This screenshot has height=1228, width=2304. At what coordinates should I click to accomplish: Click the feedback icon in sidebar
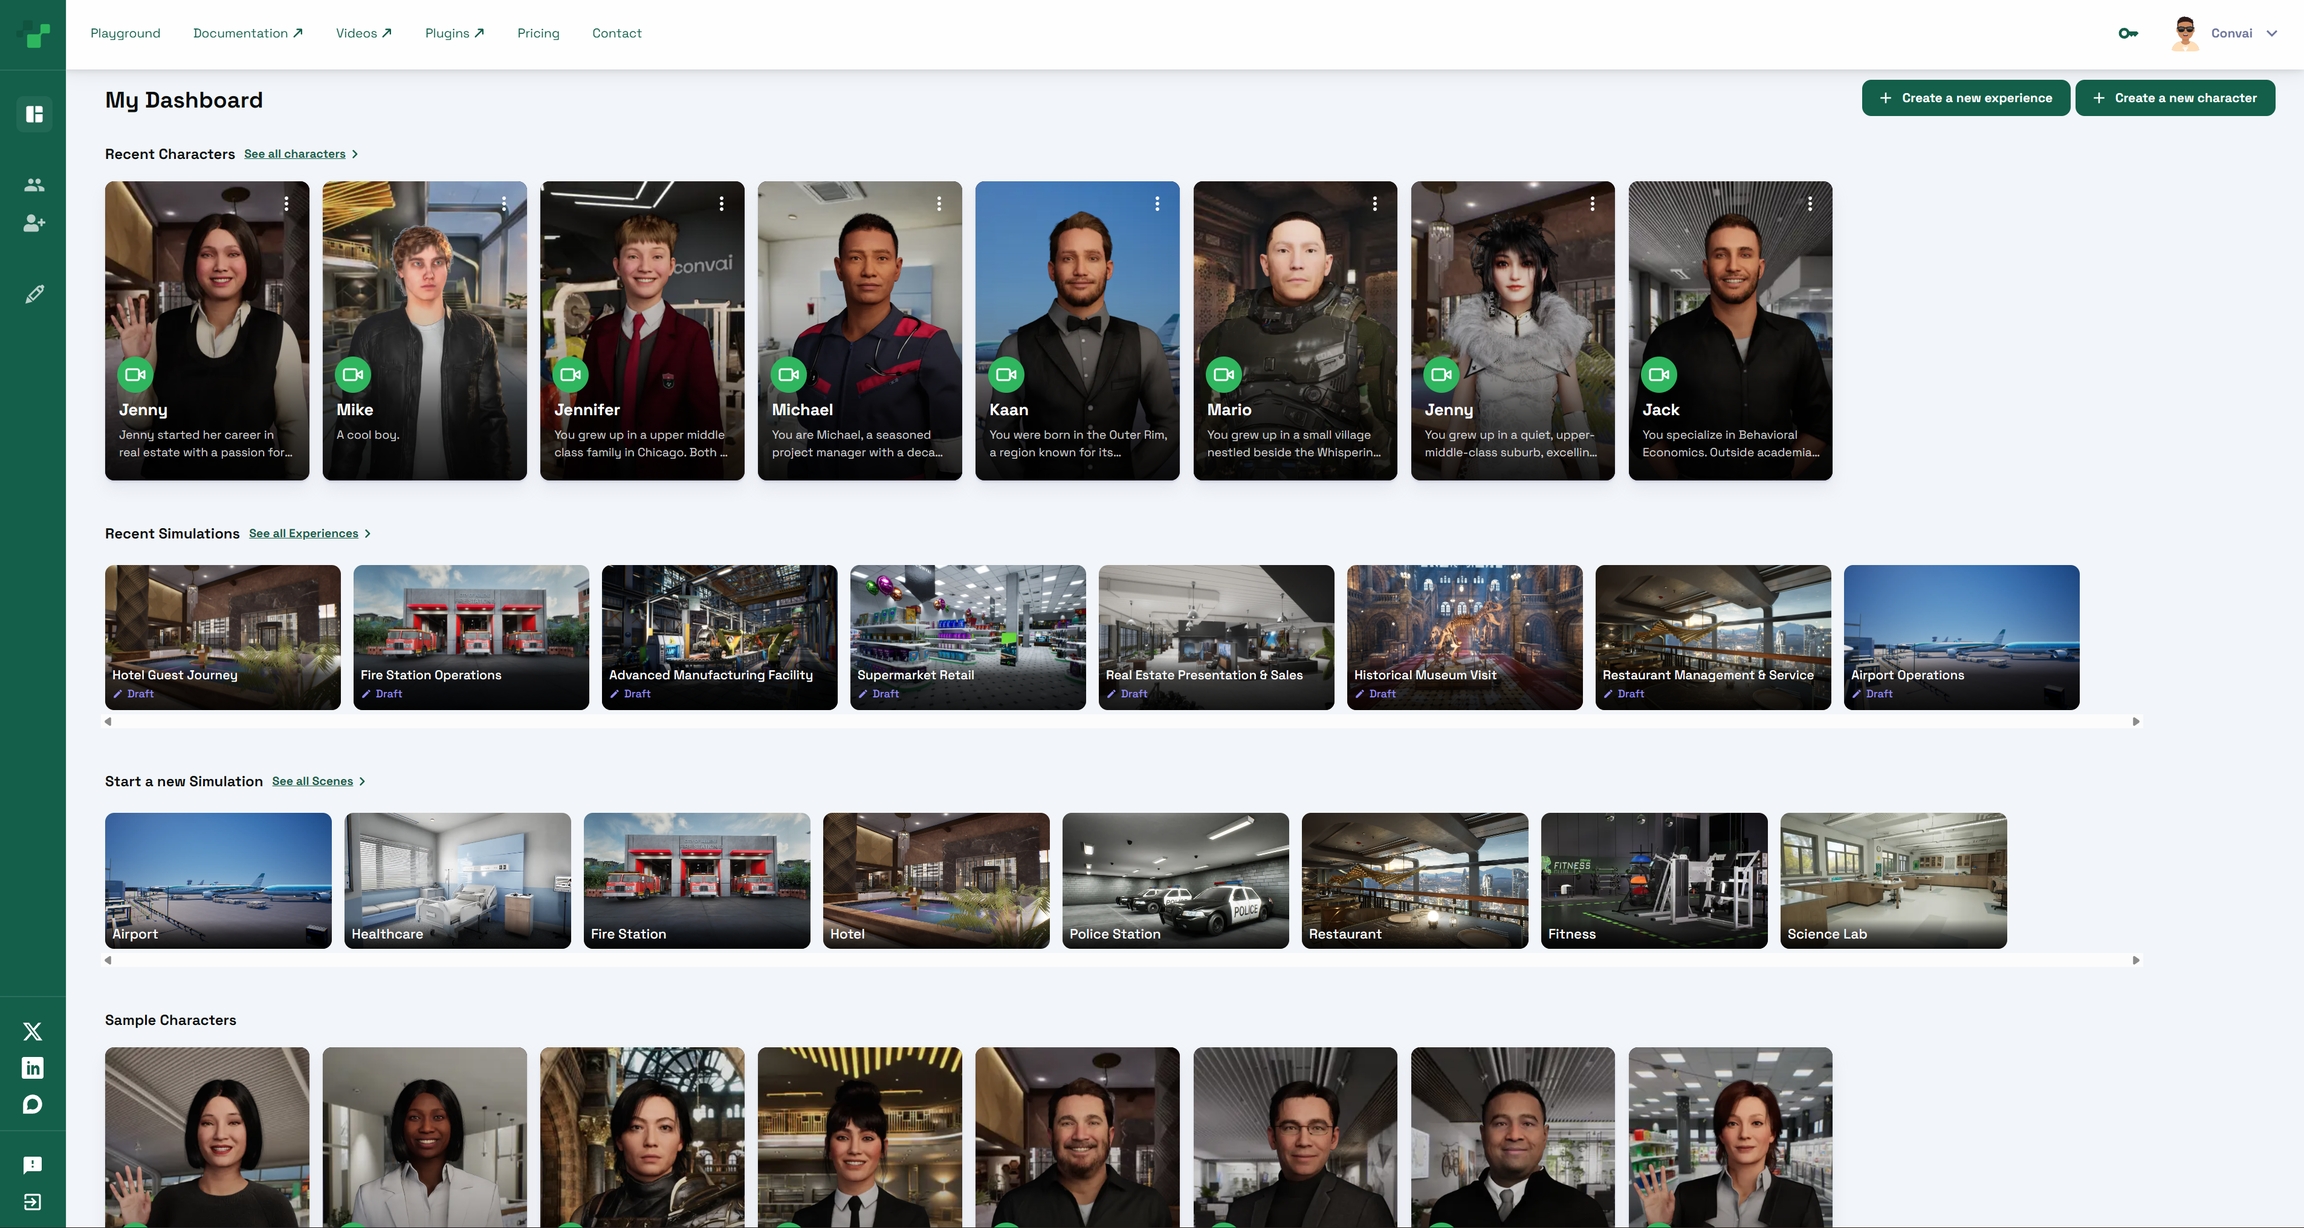tap(33, 1165)
